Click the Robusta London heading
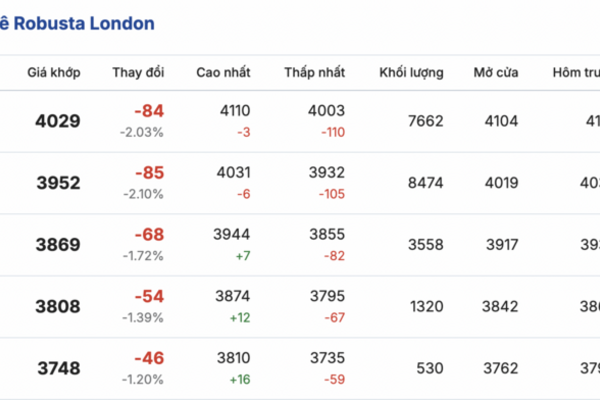 pyautogui.click(x=77, y=22)
